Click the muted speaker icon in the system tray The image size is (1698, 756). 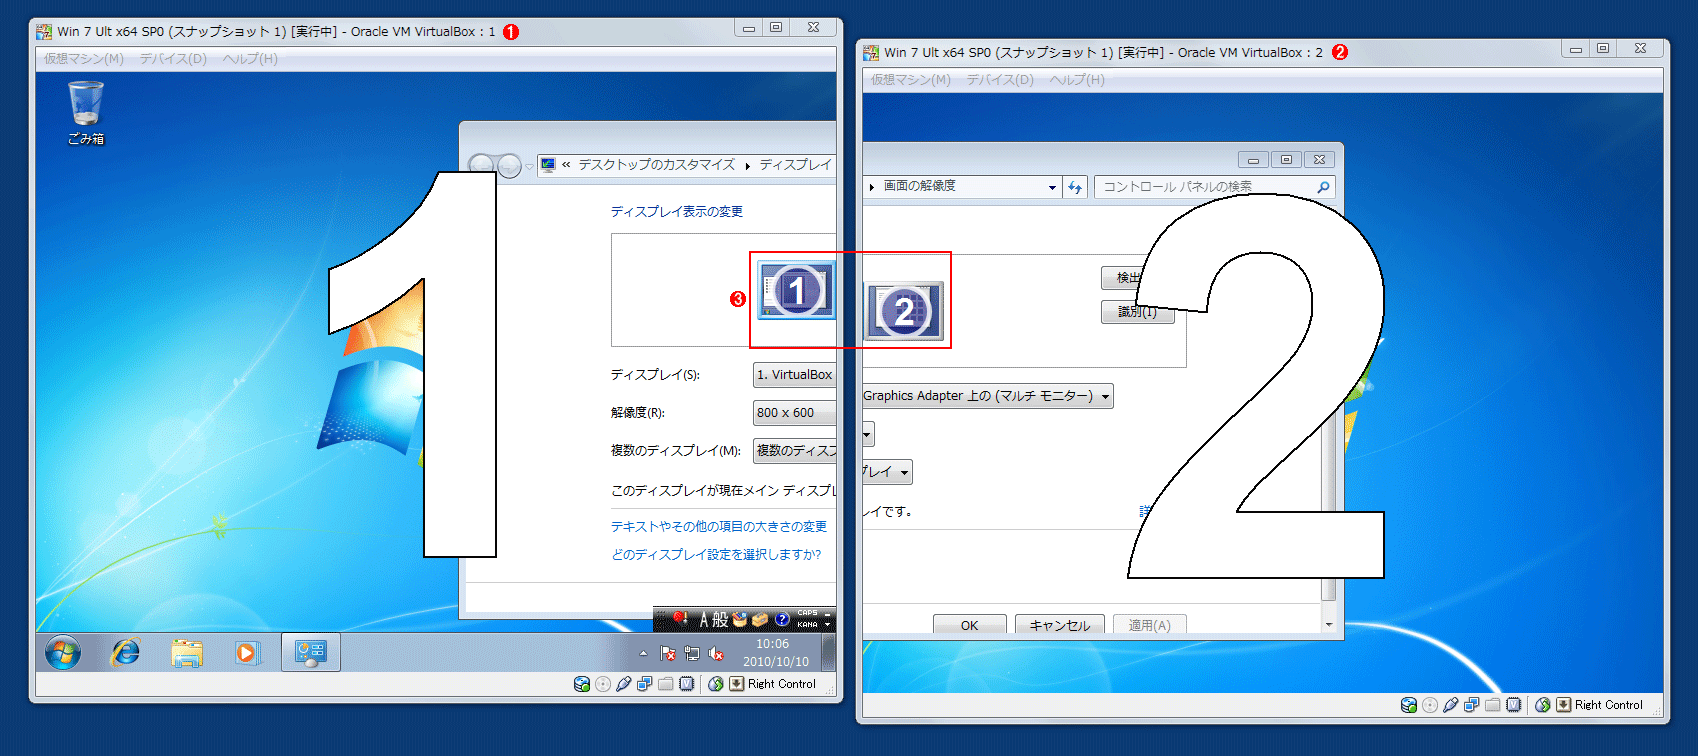tap(716, 654)
